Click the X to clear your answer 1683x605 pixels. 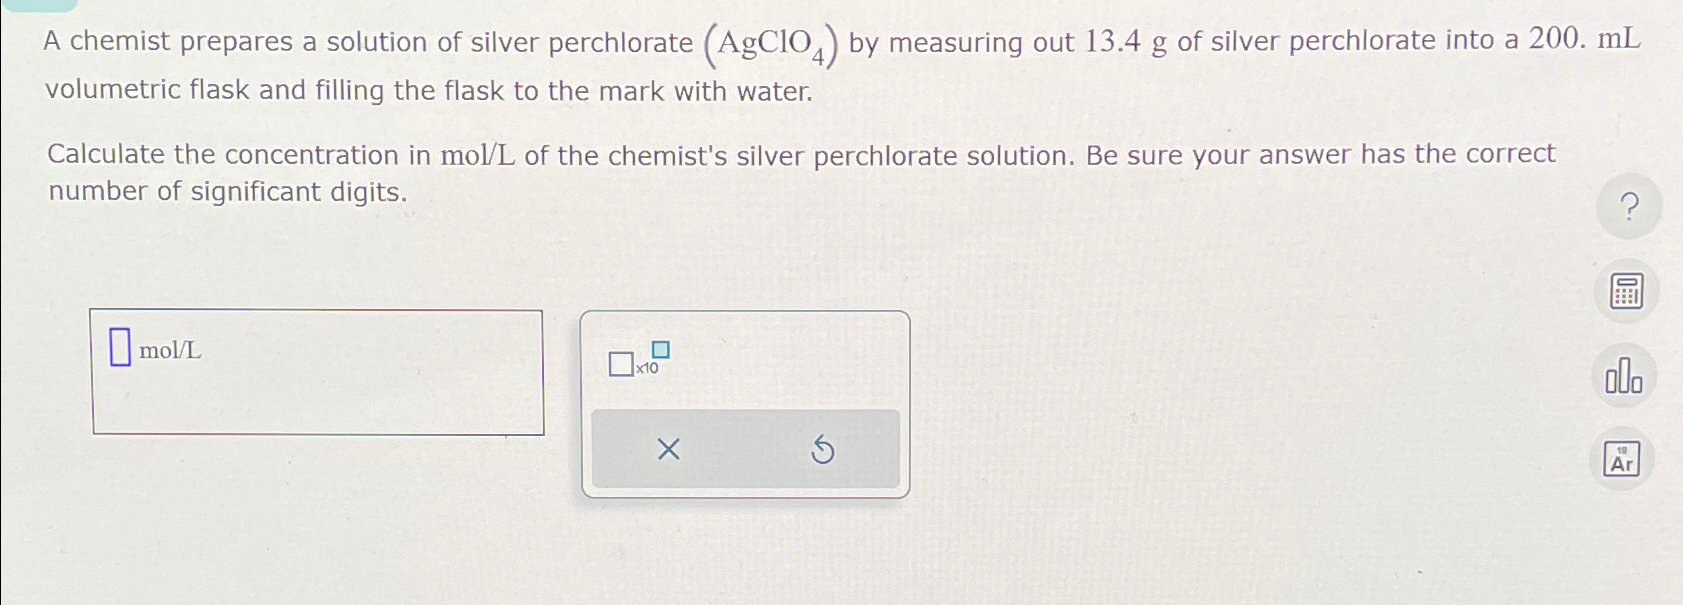click(667, 449)
